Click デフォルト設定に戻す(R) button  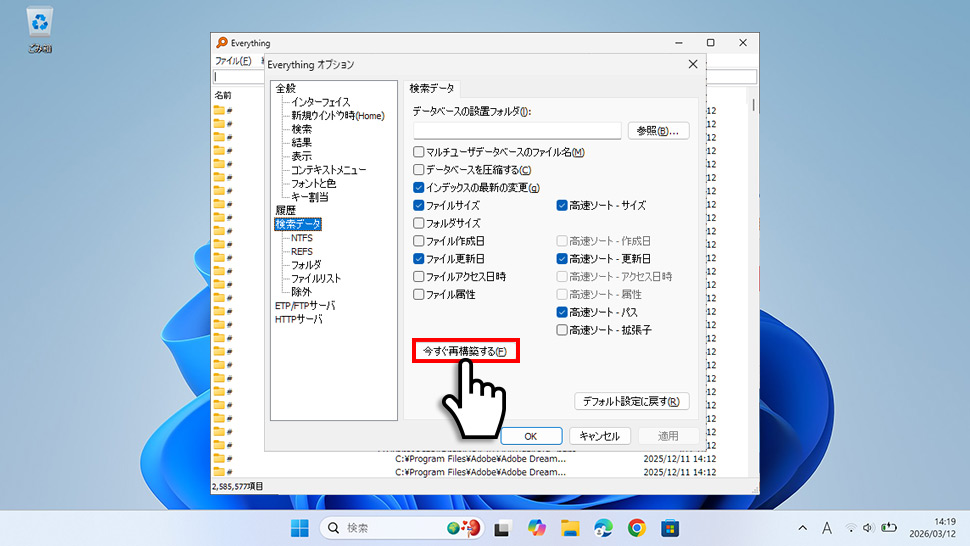click(632, 401)
